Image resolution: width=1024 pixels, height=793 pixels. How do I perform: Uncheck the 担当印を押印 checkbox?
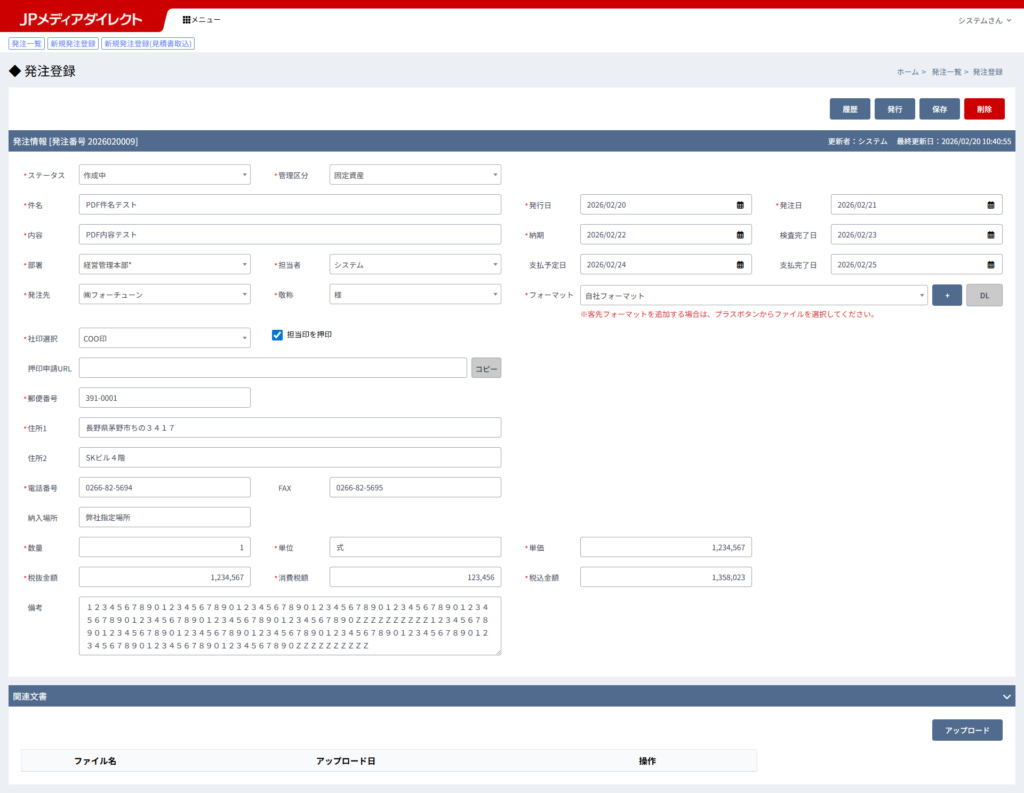(278, 335)
